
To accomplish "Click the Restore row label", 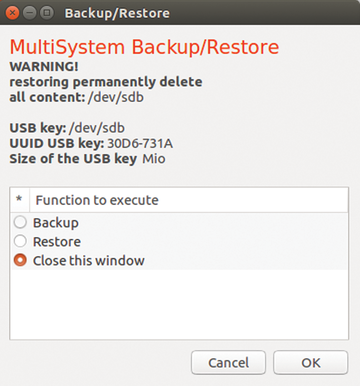I will (57, 242).
